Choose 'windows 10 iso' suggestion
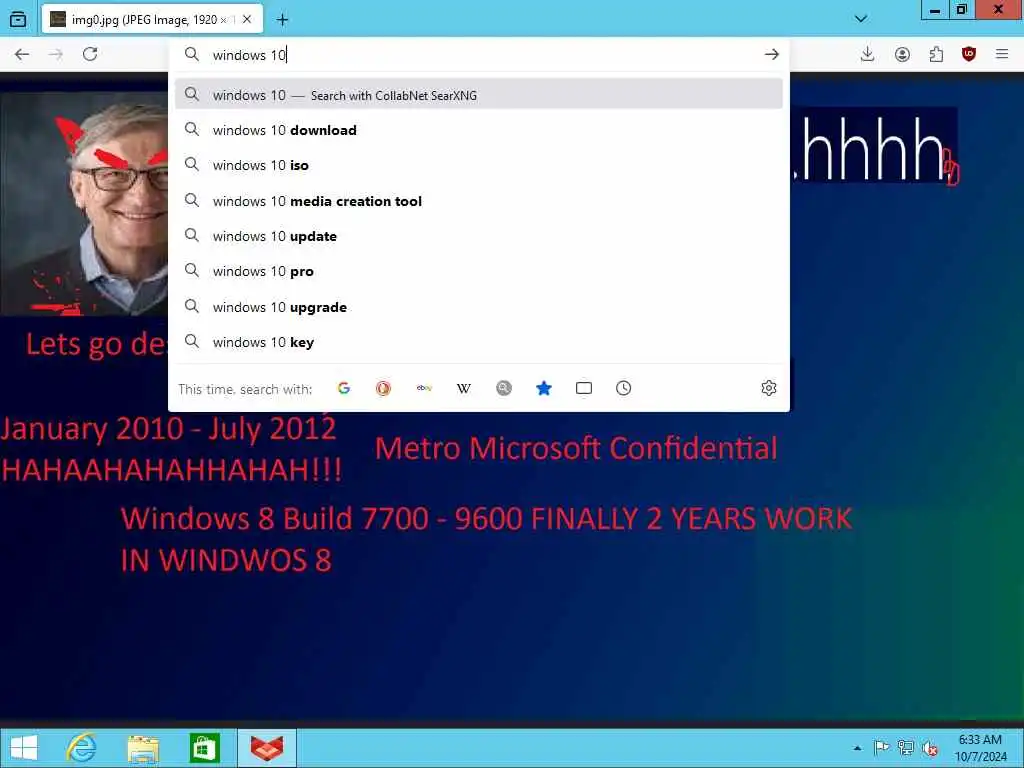The width and height of the screenshot is (1024, 768). tap(479, 165)
